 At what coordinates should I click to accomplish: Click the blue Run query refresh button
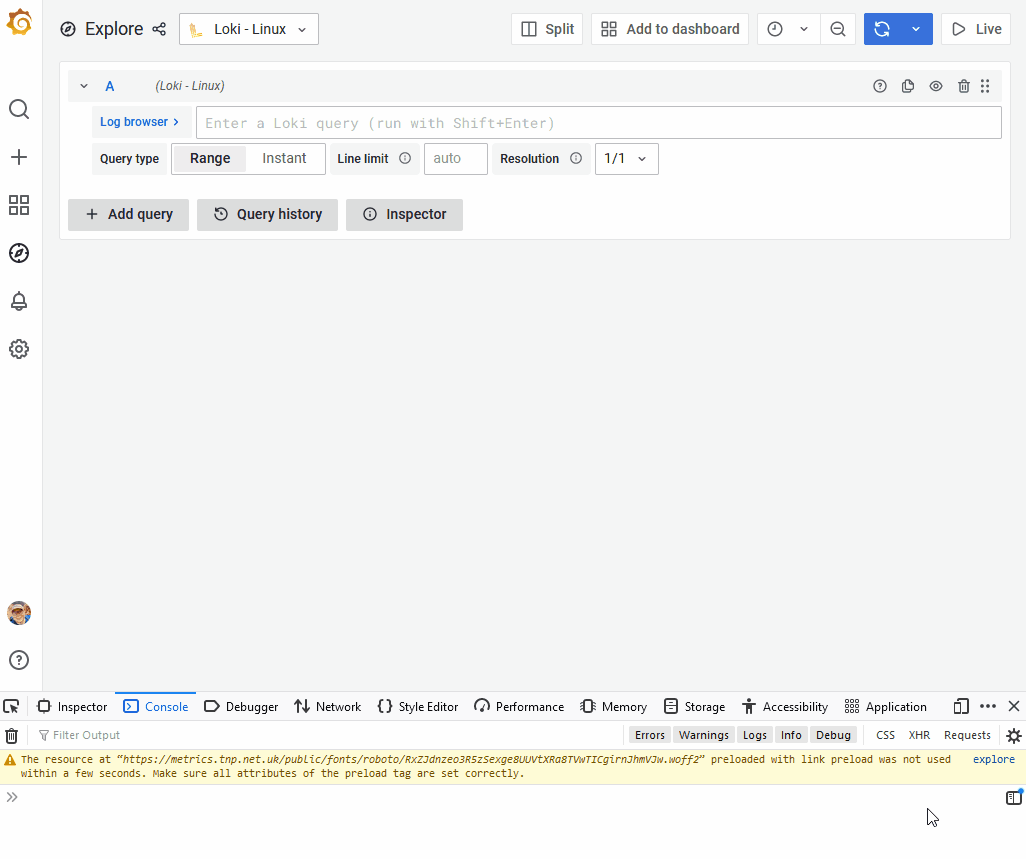(882, 29)
